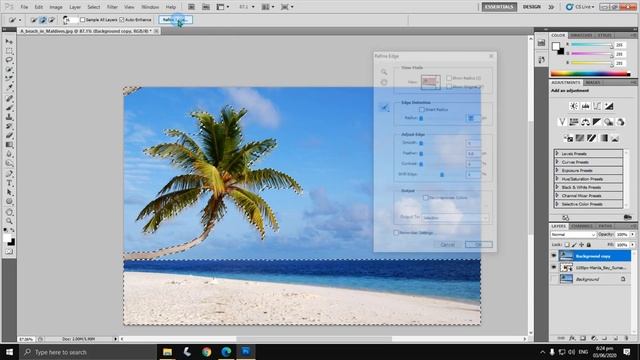Enable Decontaminate Colors checkbox
640x360 pixels.
pyautogui.click(x=426, y=198)
